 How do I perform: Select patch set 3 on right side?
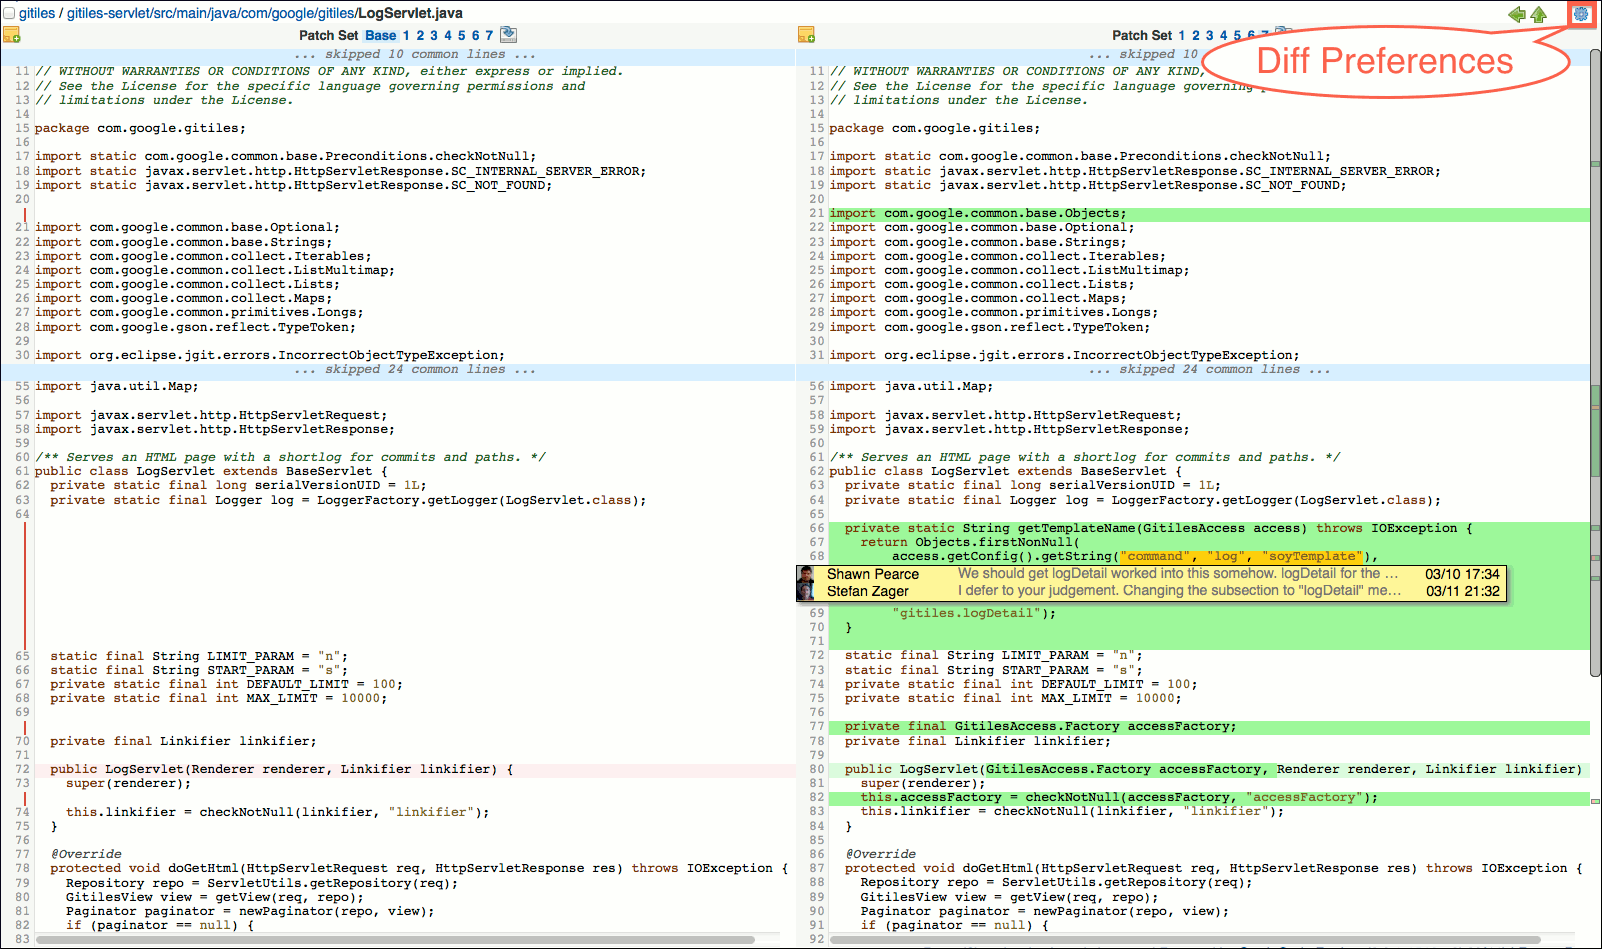1209,35
